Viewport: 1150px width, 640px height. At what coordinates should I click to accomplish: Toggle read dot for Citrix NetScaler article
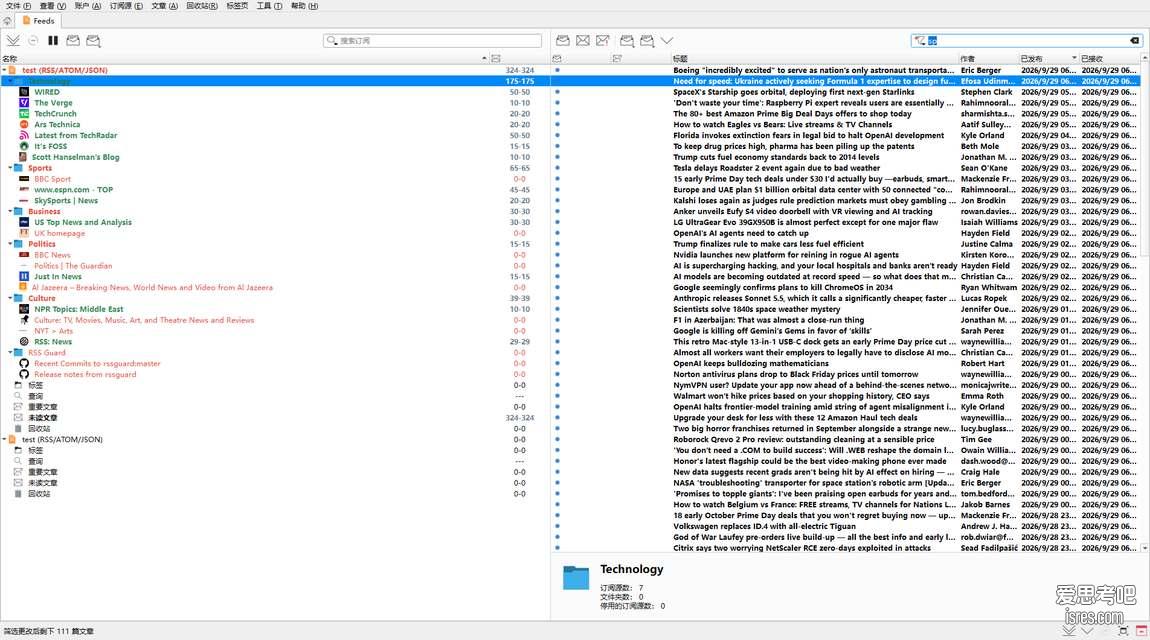(557, 548)
